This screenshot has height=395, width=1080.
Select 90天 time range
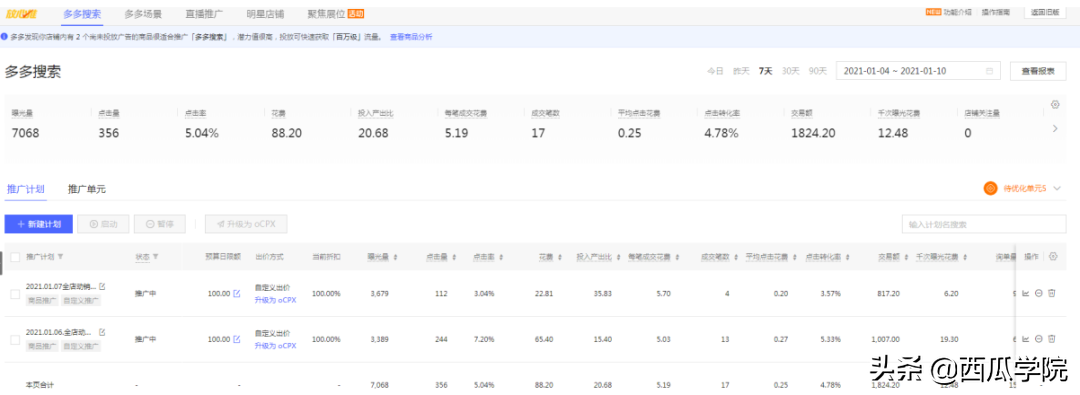coord(818,71)
